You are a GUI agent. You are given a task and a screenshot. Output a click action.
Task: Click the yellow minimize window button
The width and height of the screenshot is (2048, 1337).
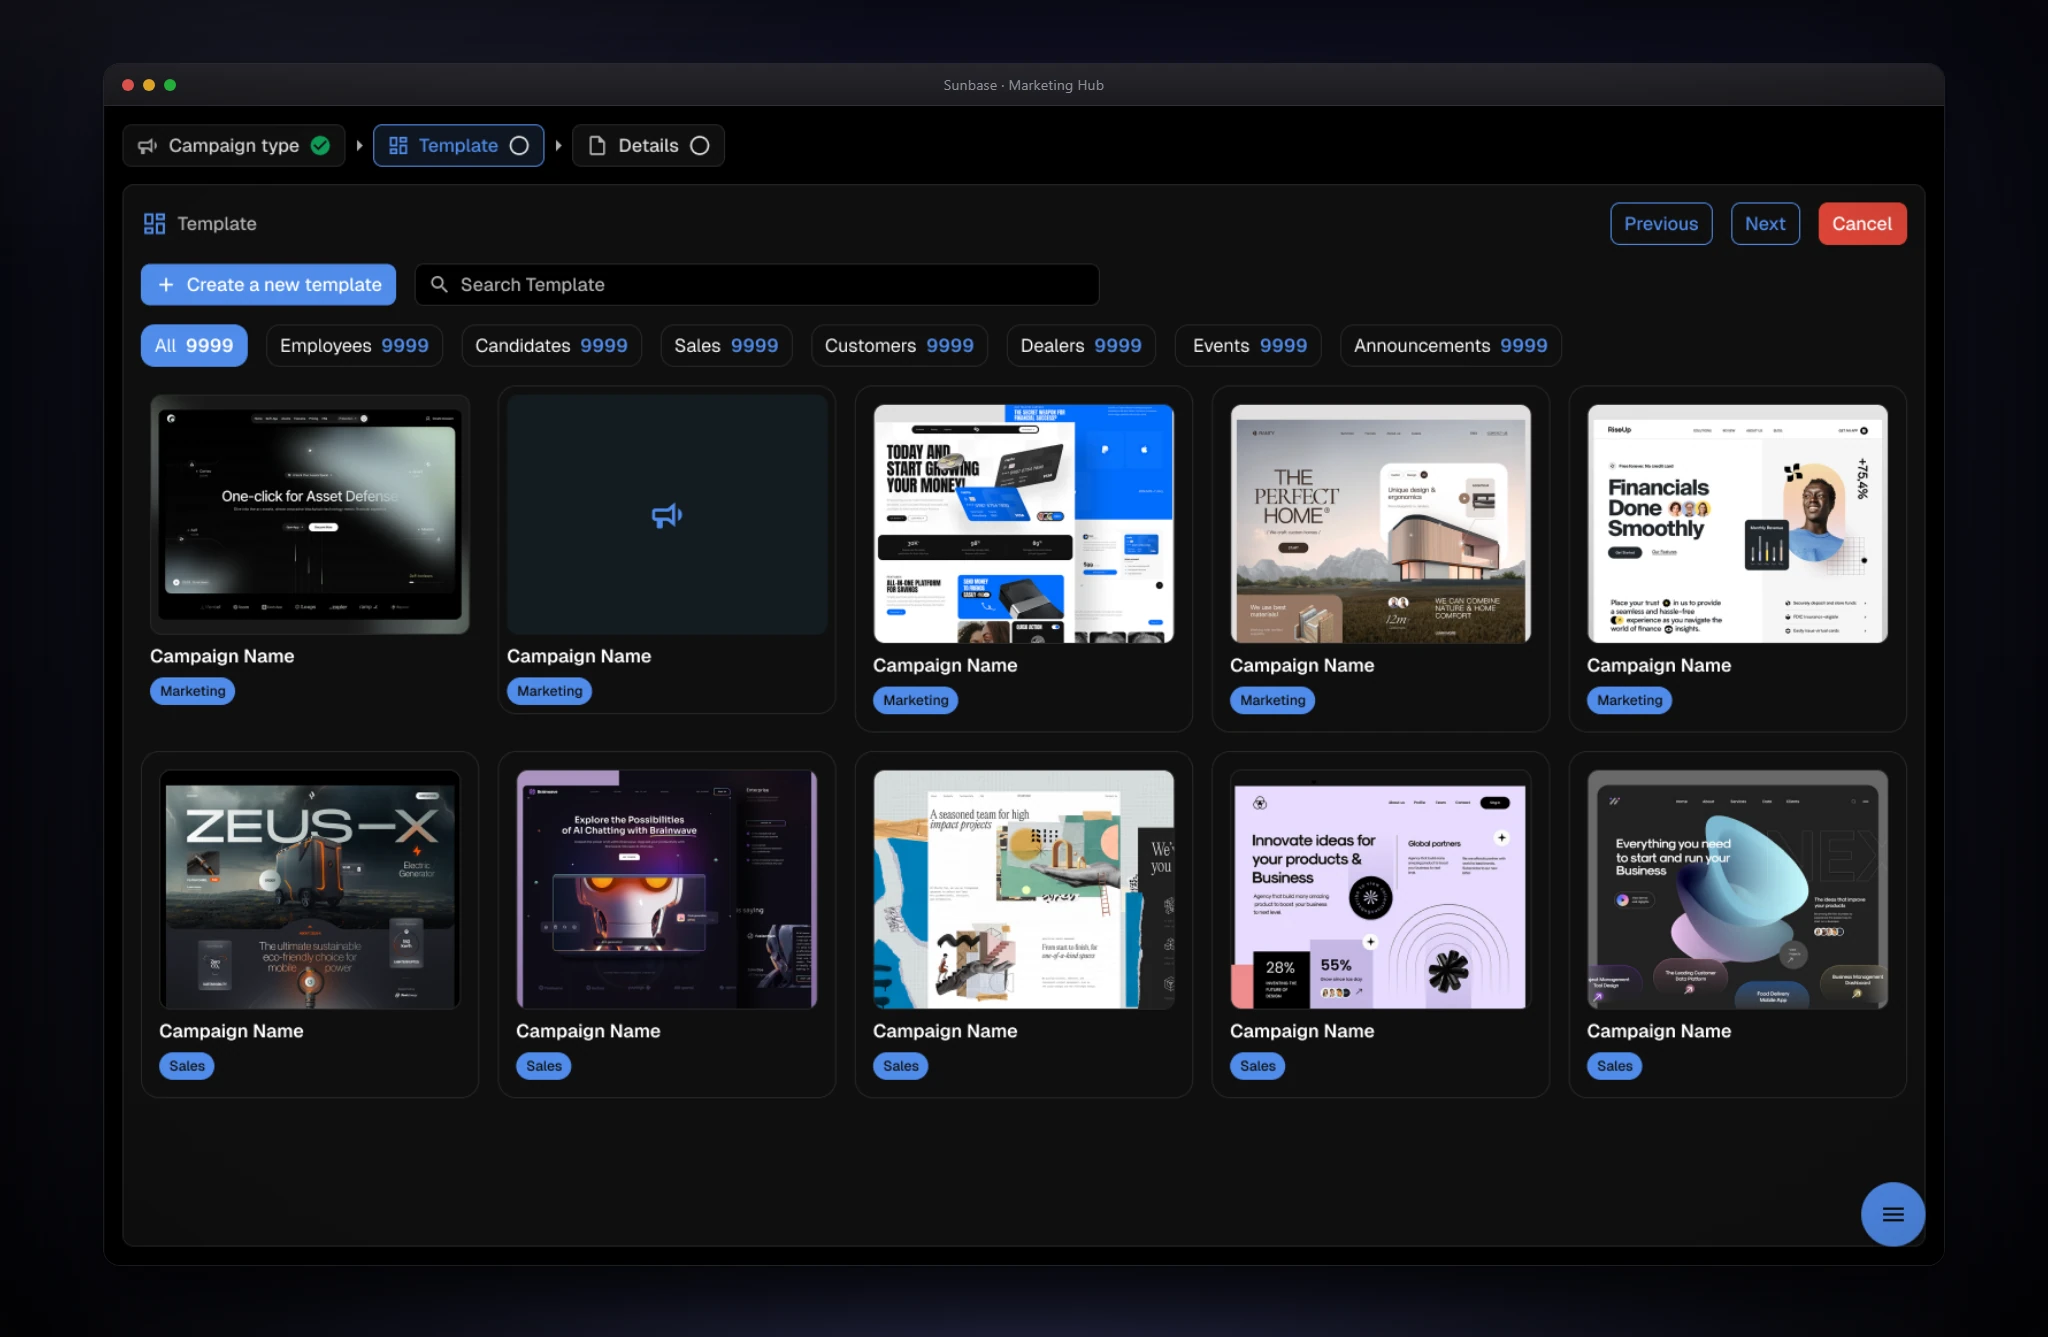[149, 85]
